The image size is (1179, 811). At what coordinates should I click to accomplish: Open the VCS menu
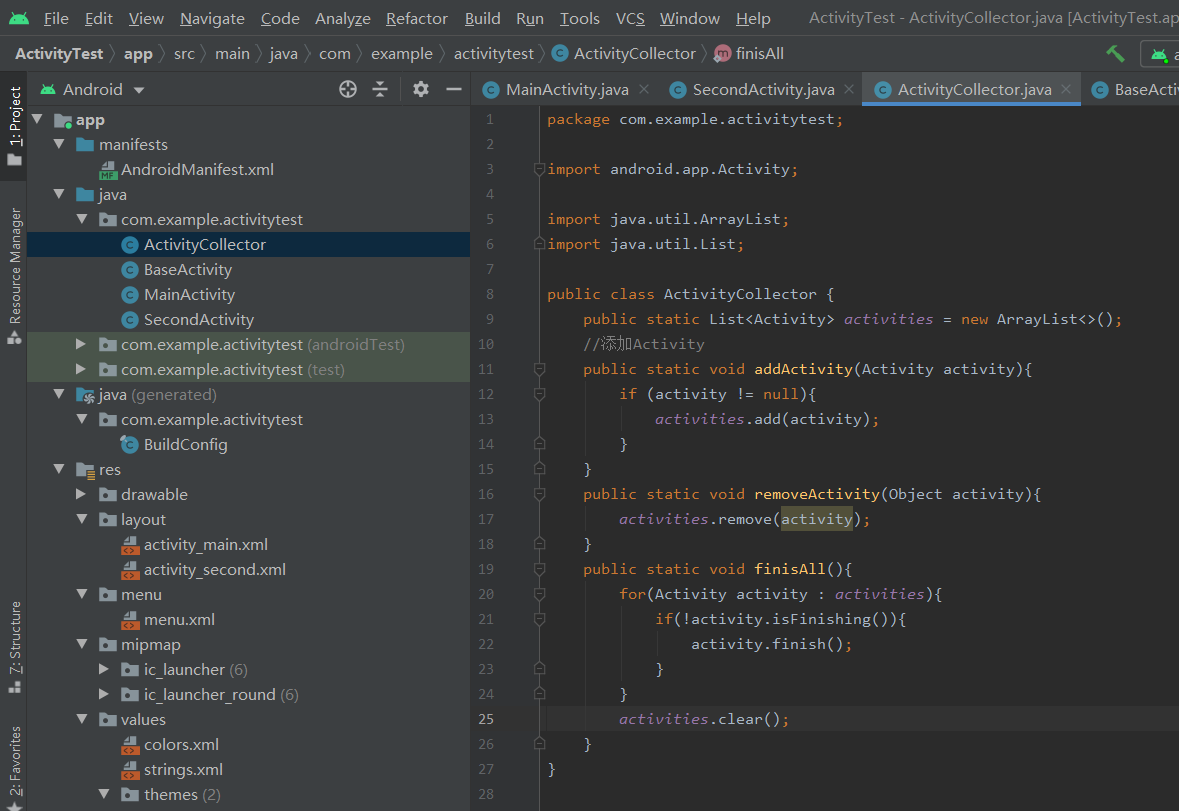(x=630, y=18)
